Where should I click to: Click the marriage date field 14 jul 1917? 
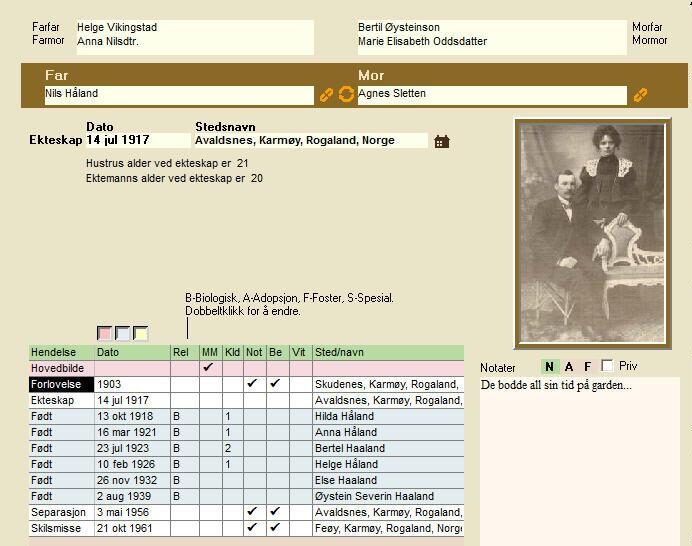tap(138, 140)
